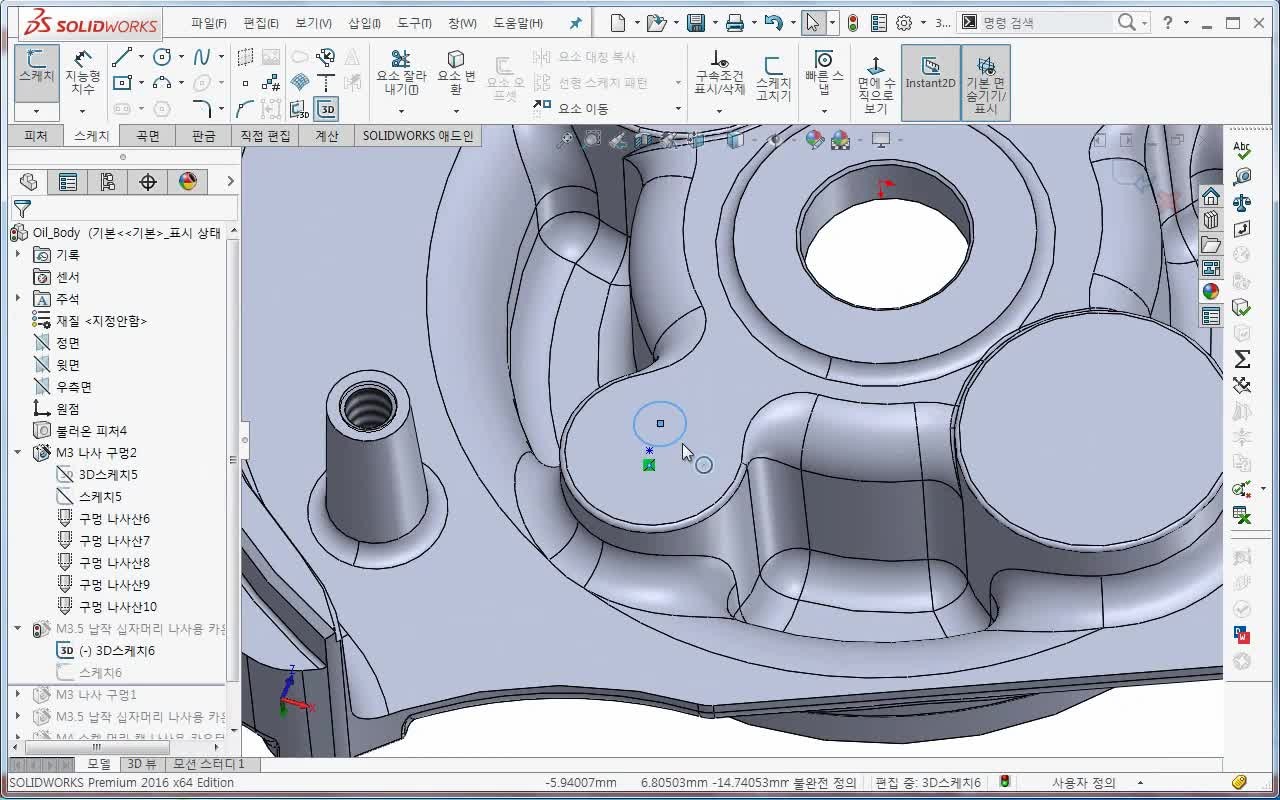Expand the 기록 (History) folder
The image size is (1280, 800).
pyautogui.click(x=17, y=255)
